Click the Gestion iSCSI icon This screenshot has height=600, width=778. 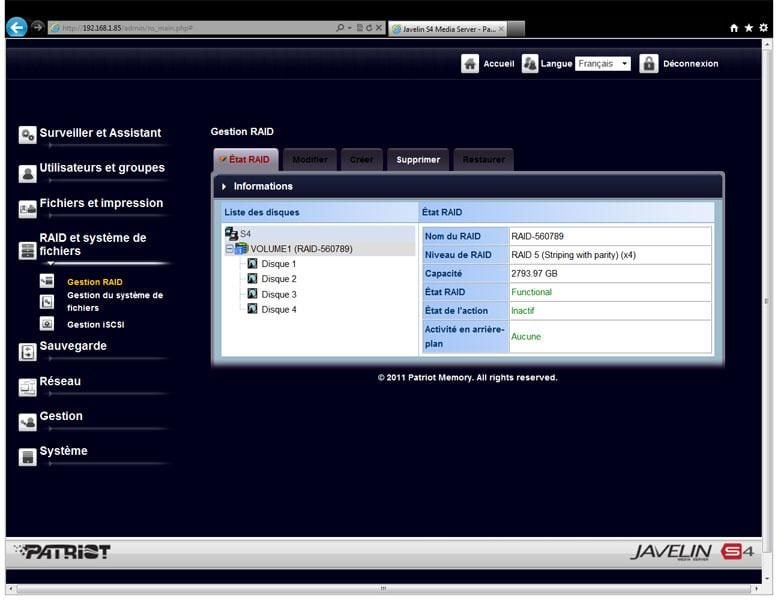click(47, 324)
